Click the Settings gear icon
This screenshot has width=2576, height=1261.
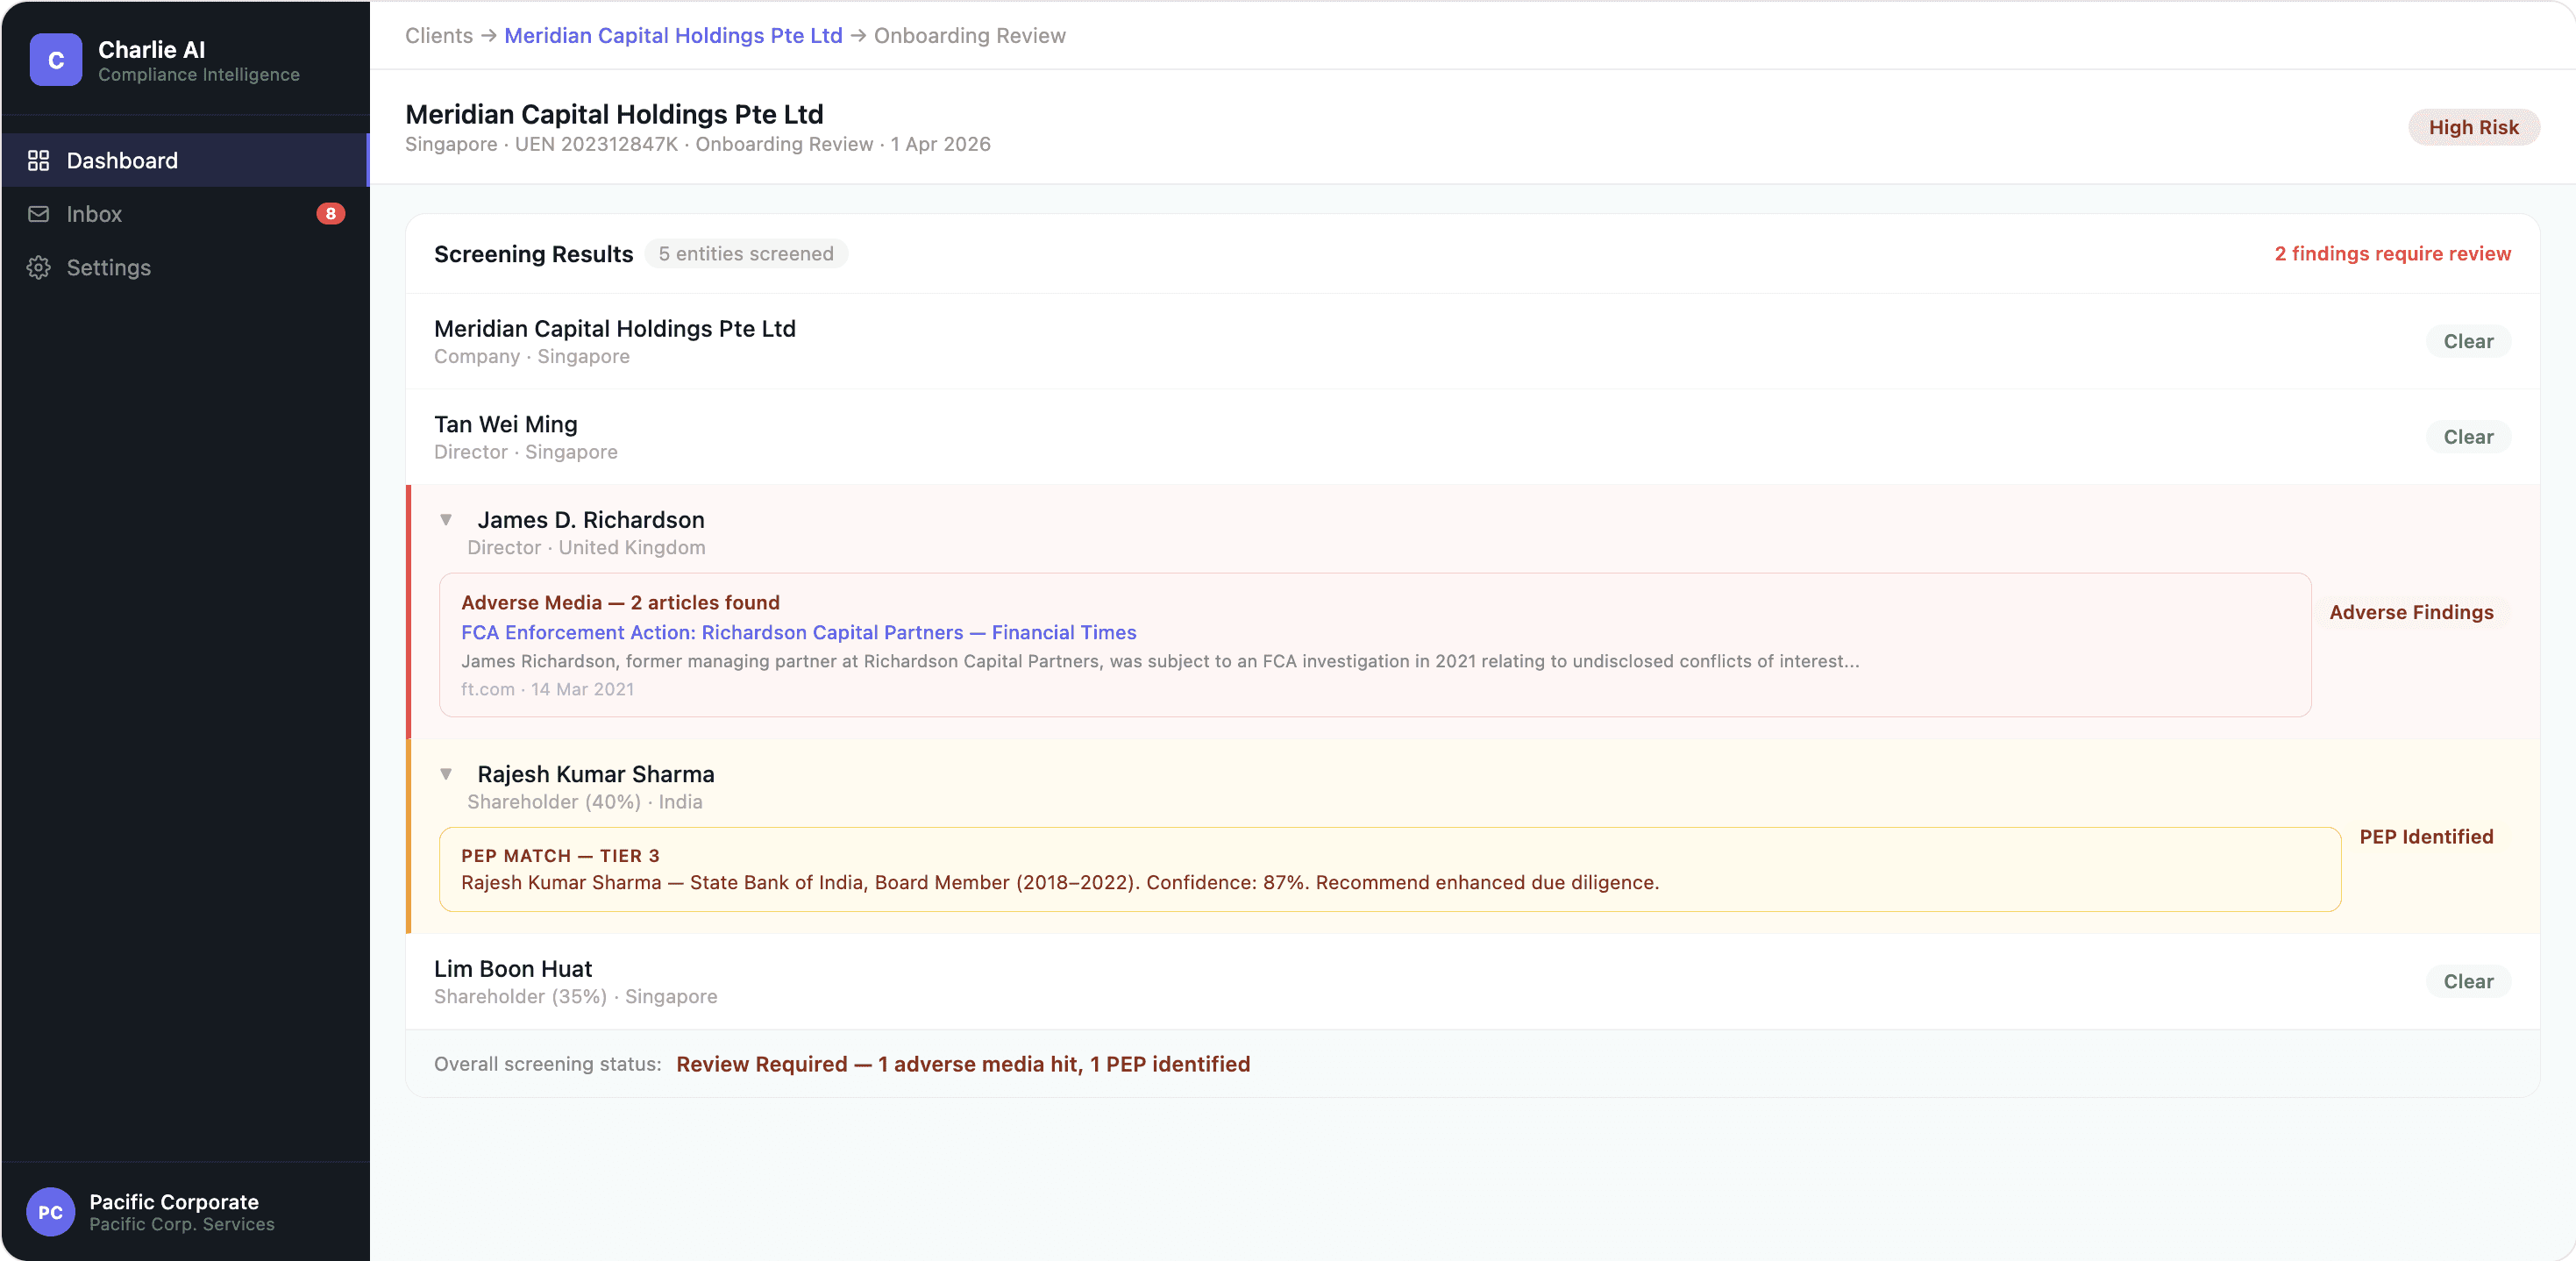pos(38,267)
